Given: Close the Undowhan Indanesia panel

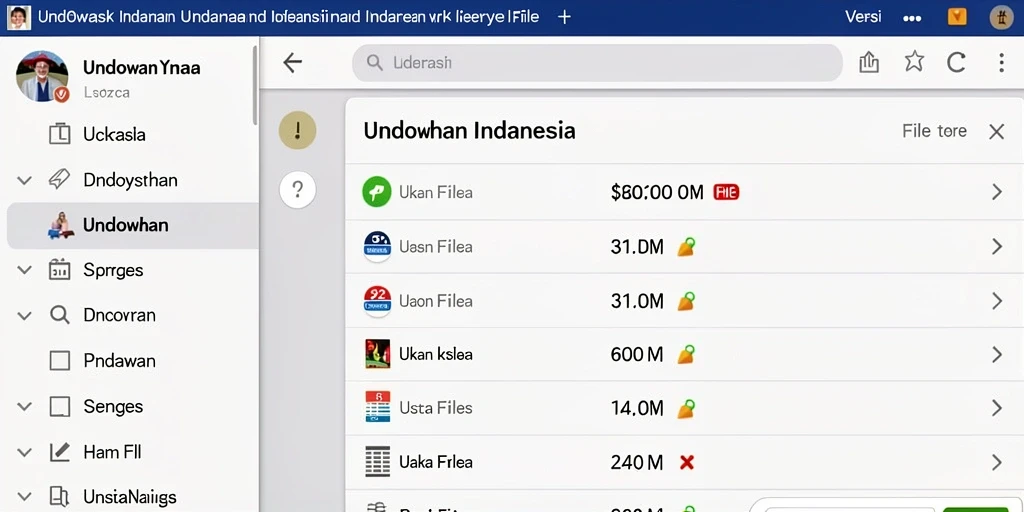Looking at the screenshot, I should point(996,132).
